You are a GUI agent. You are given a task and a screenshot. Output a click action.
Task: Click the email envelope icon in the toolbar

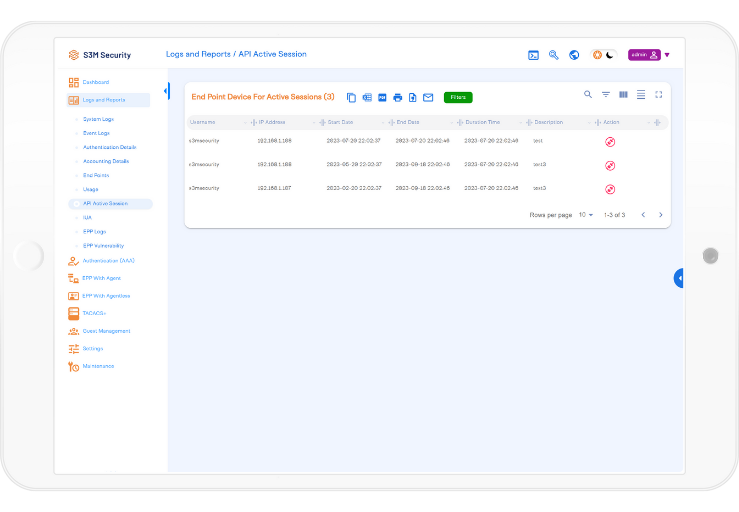[x=428, y=97]
